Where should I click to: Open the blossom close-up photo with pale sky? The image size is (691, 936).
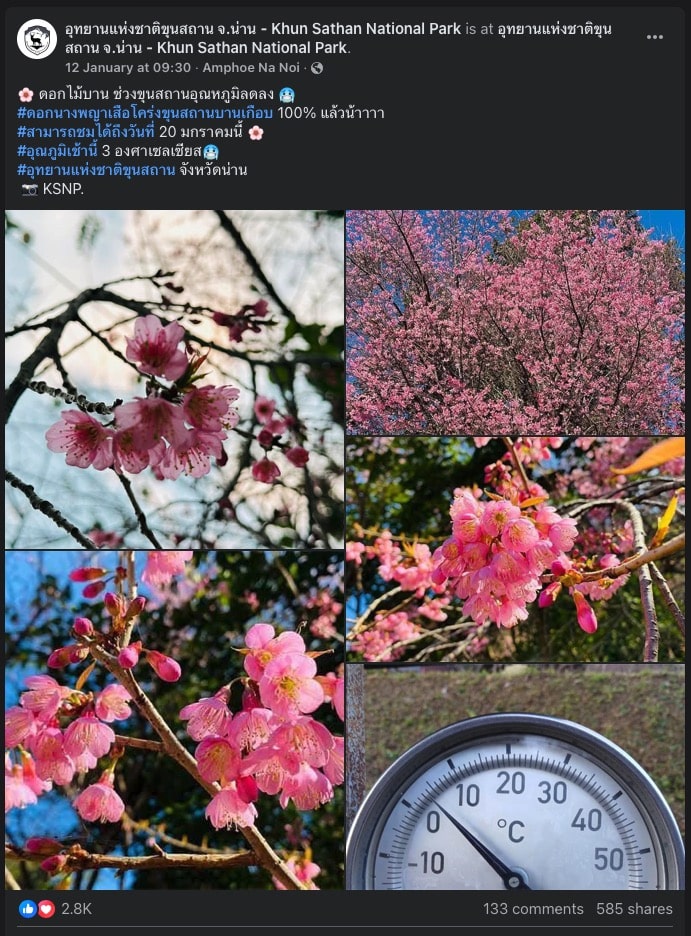pos(174,379)
